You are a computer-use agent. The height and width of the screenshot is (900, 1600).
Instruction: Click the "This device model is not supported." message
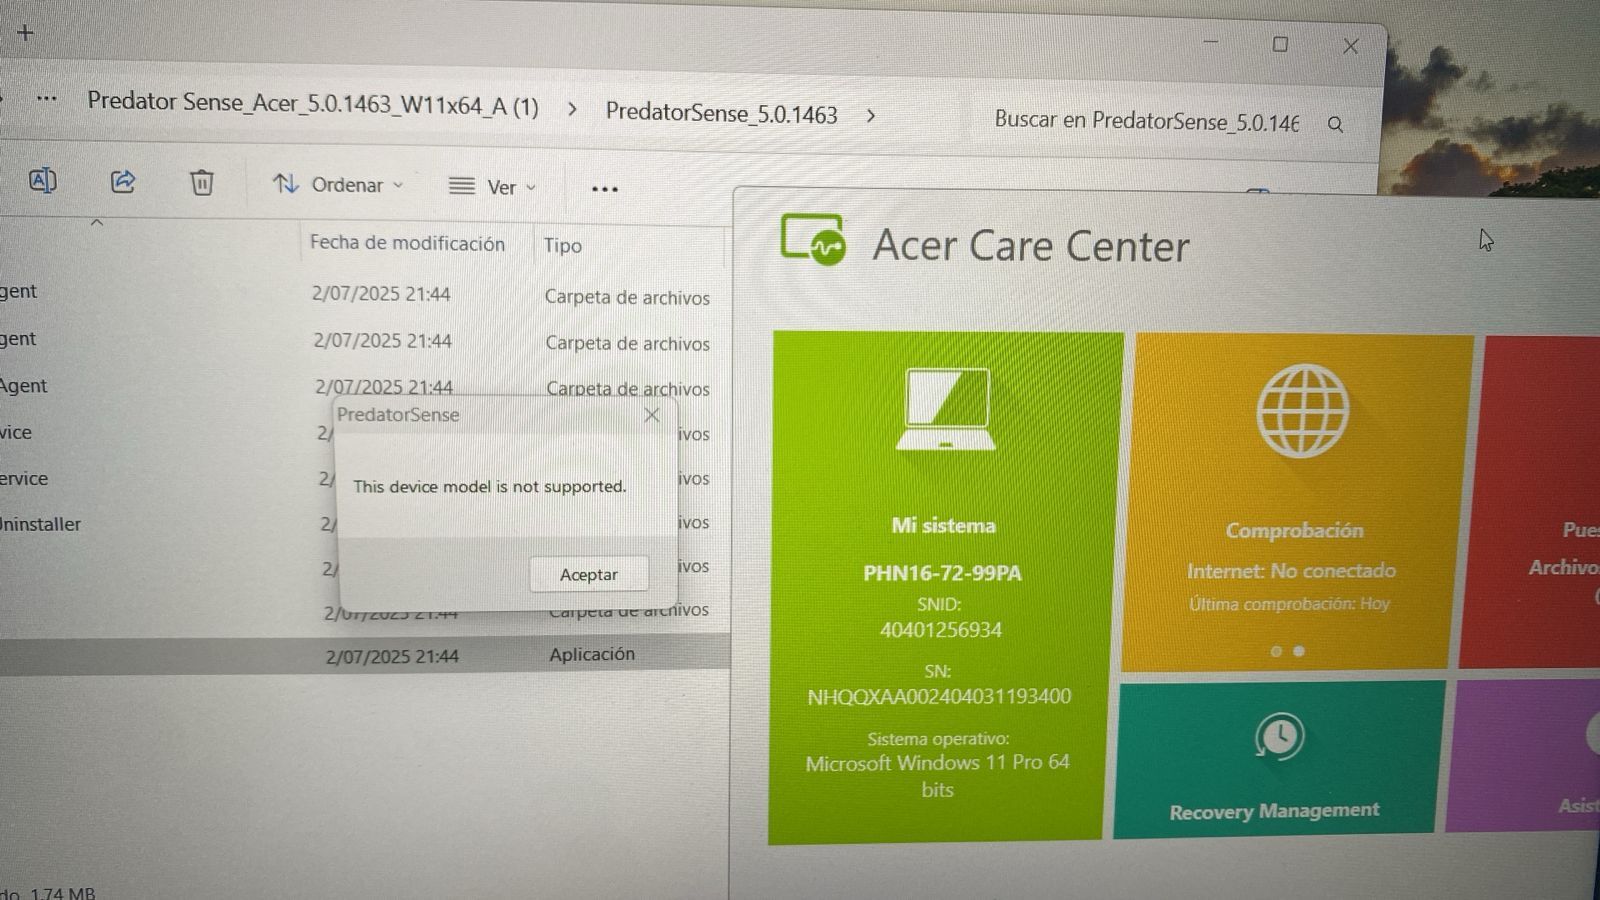coord(489,487)
